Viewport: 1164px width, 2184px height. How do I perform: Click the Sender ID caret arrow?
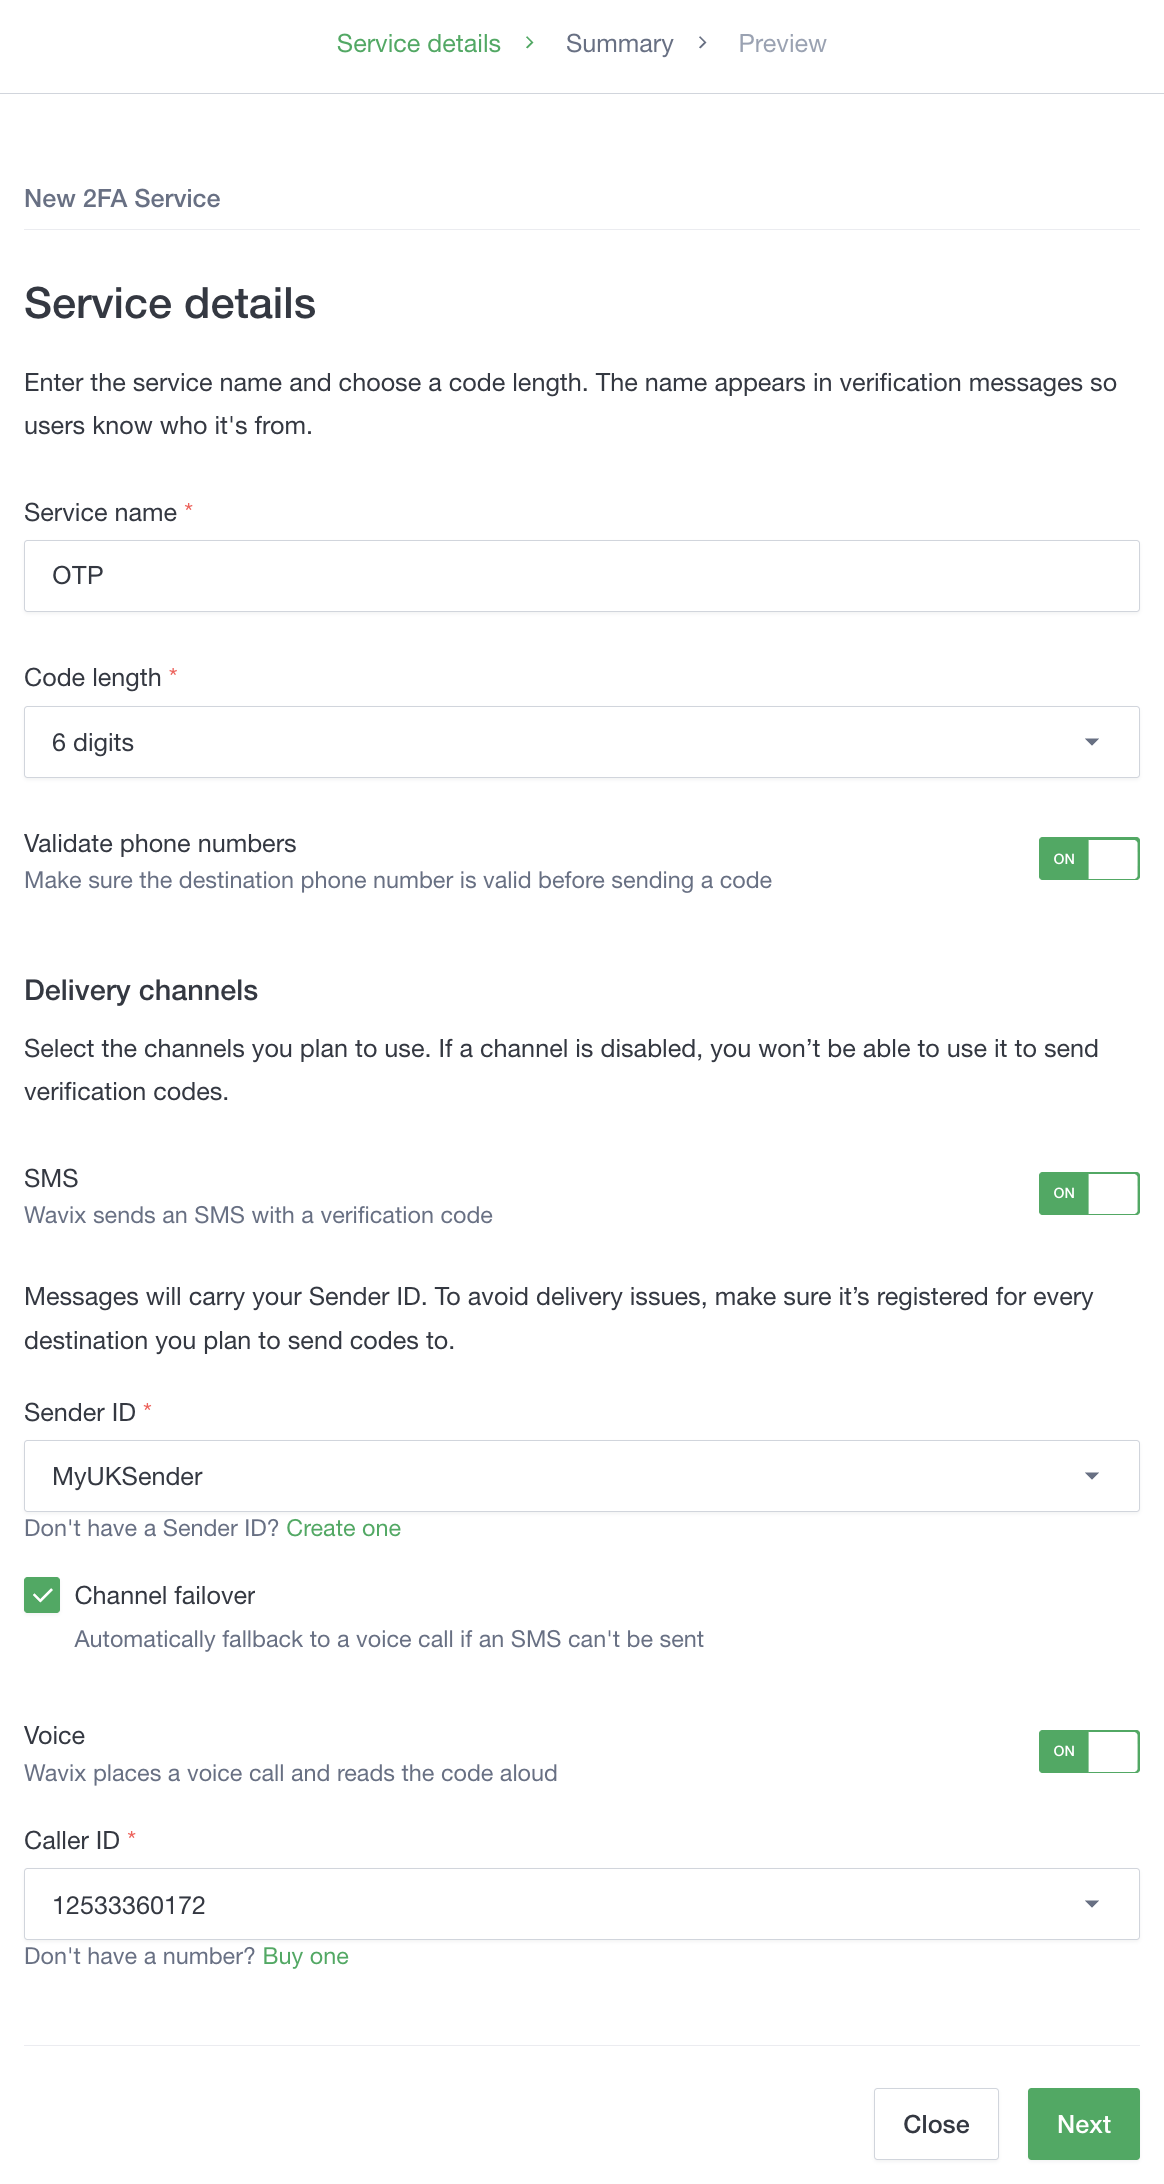[1092, 1476]
